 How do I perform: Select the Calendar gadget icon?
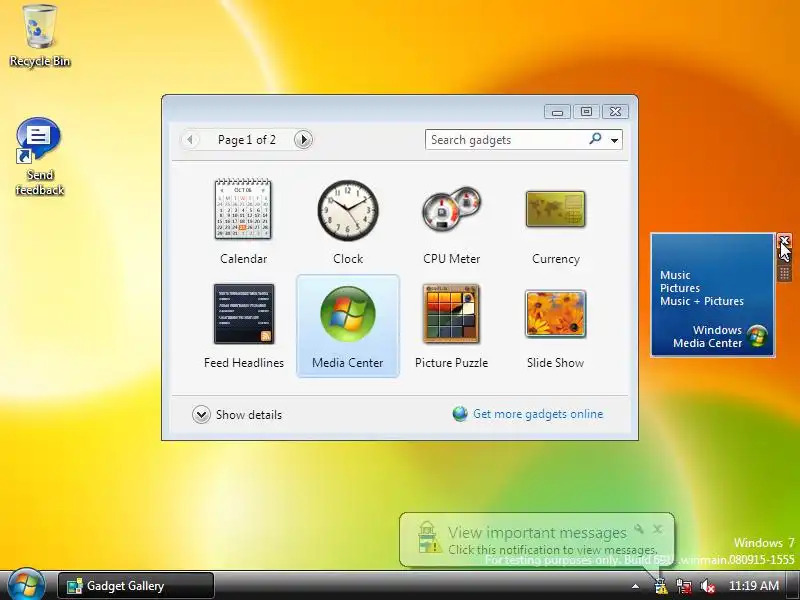coord(243,209)
